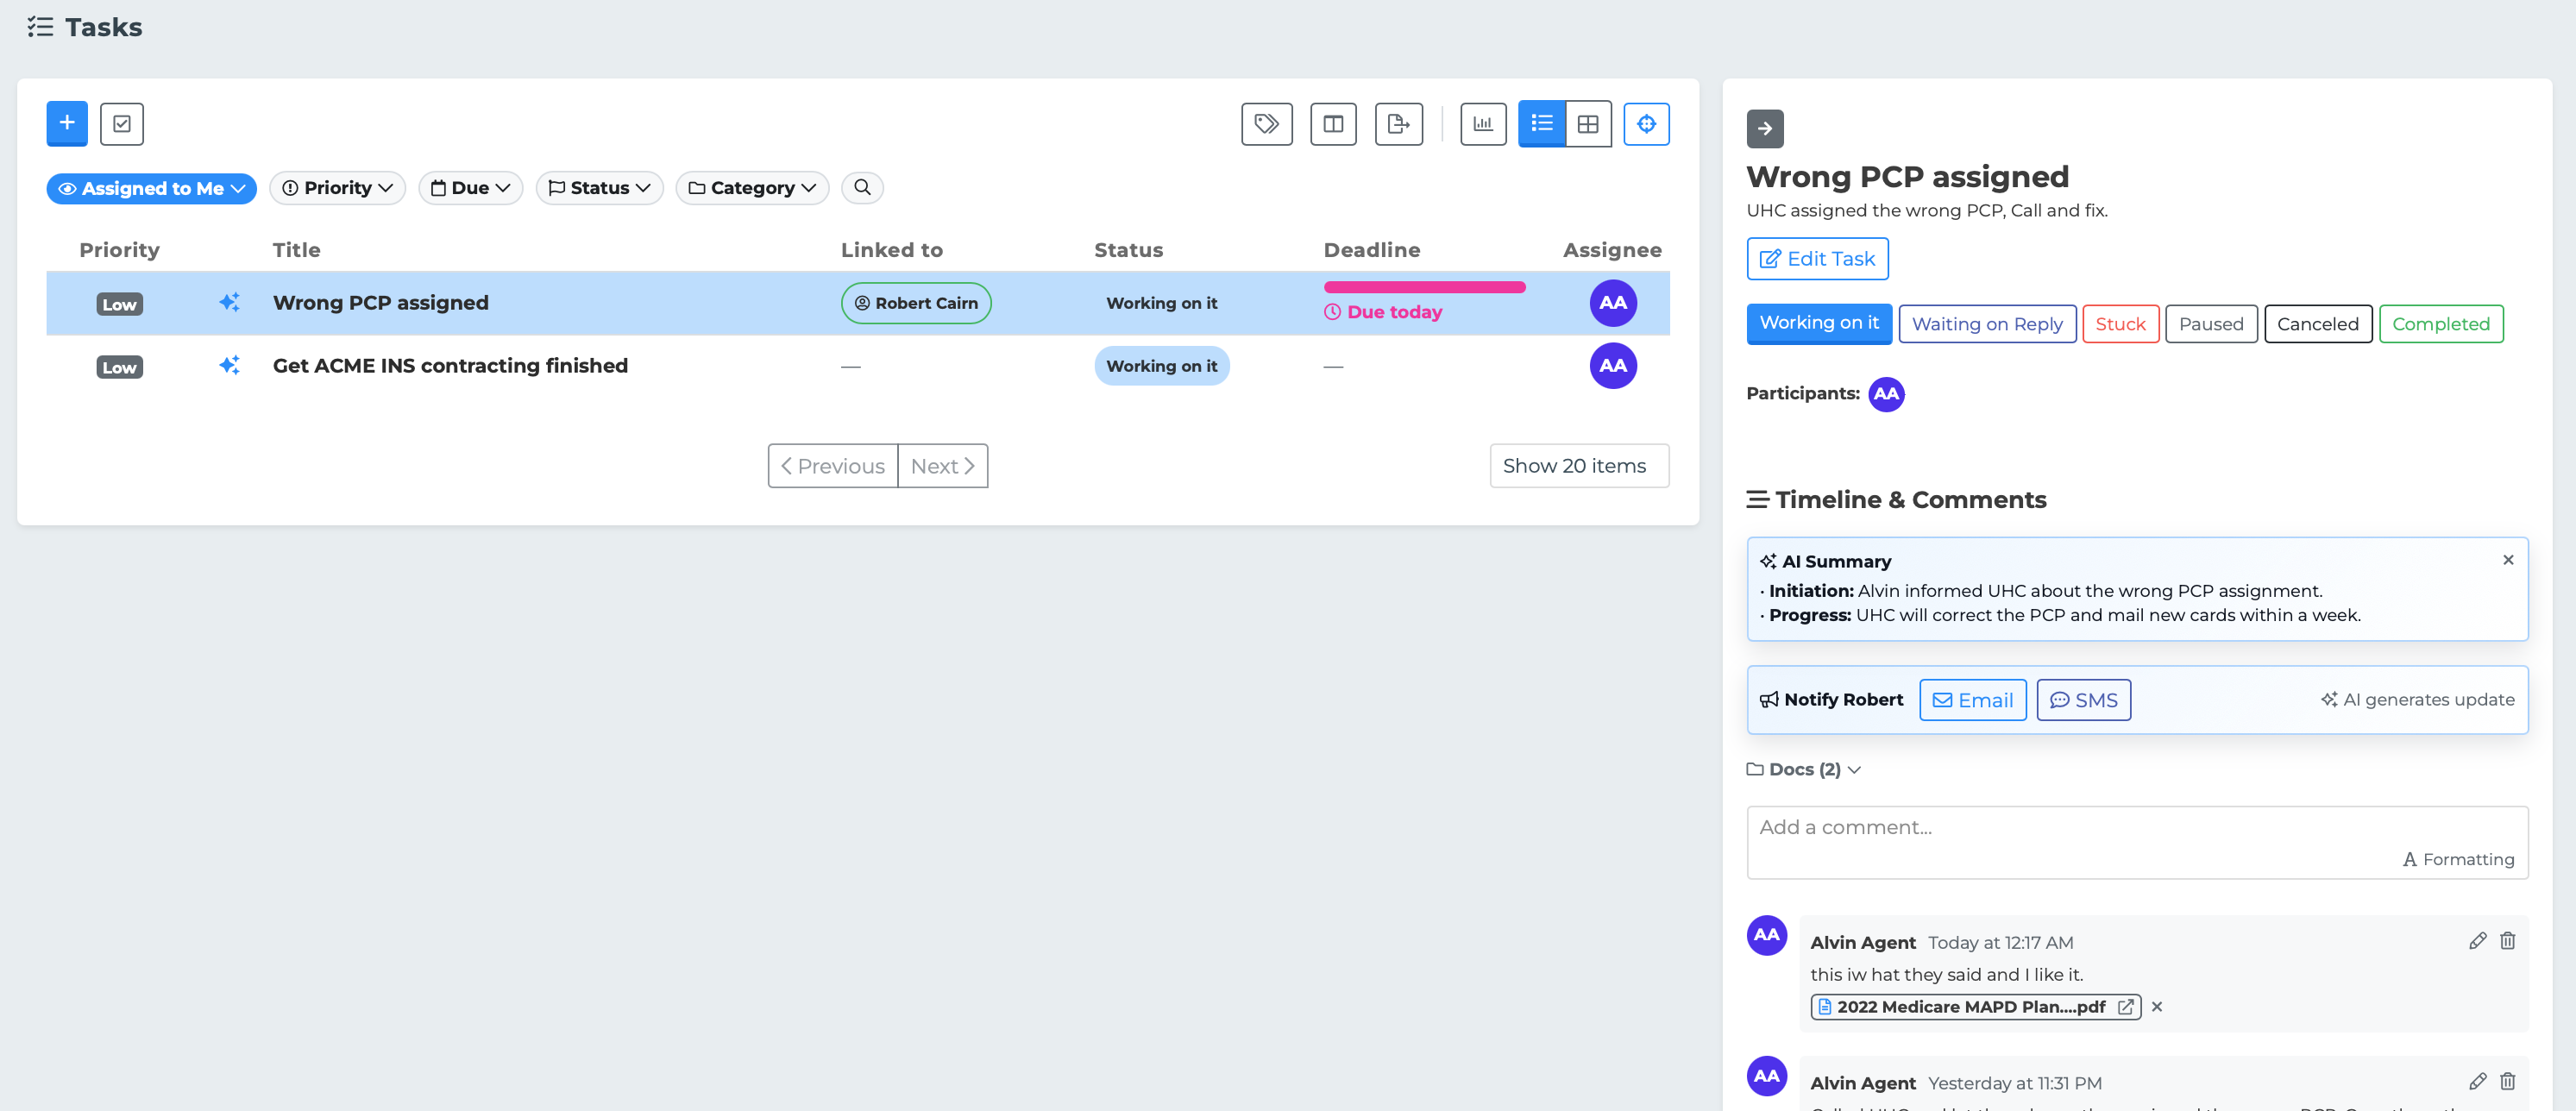This screenshot has width=2576, height=1111.
Task: Switch to the grid board view icon
Action: click(x=1587, y=124)
